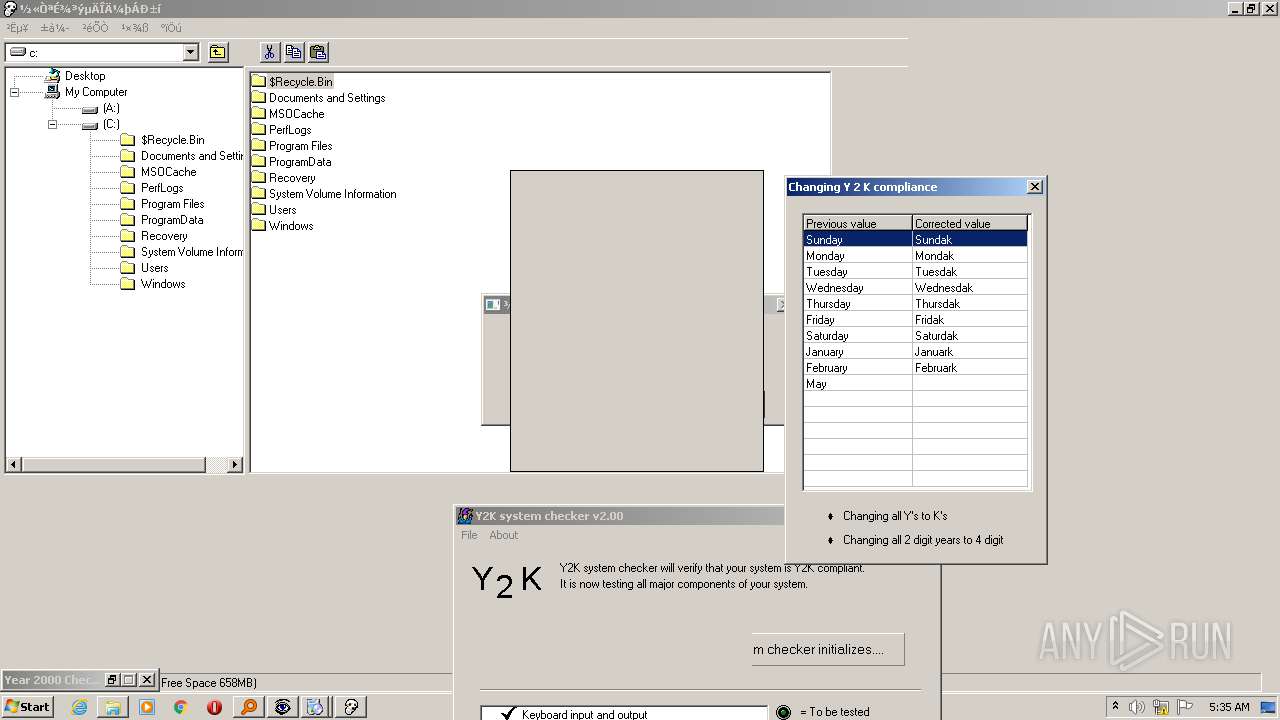Click the To be tested indicator light
The height and width of the screenshot is (720, 1280).
tap(783, 712)
